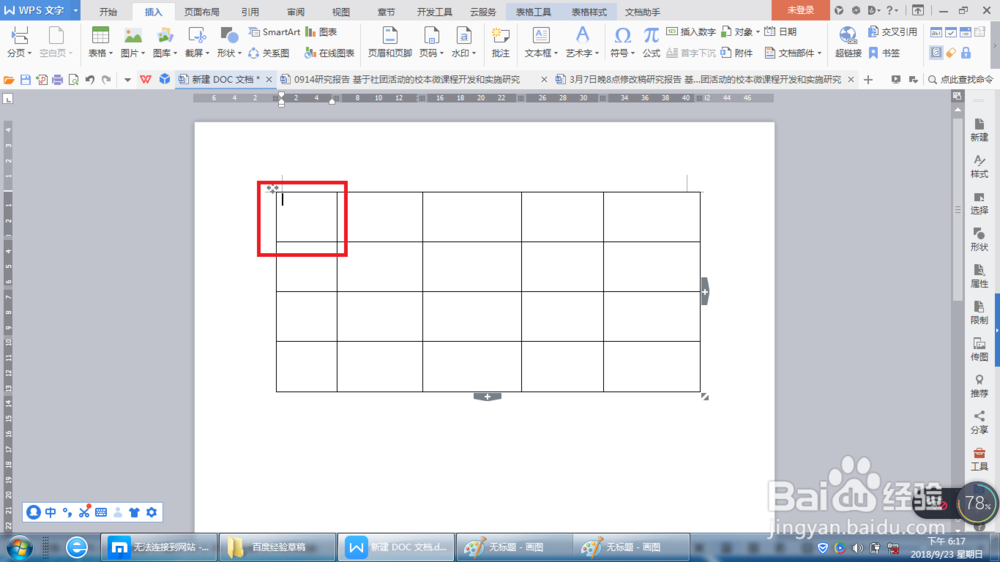Add a 批注 comment
The width and height of the screenshot is (1000, 562).
pyautogui.click(x=501, y=42)
